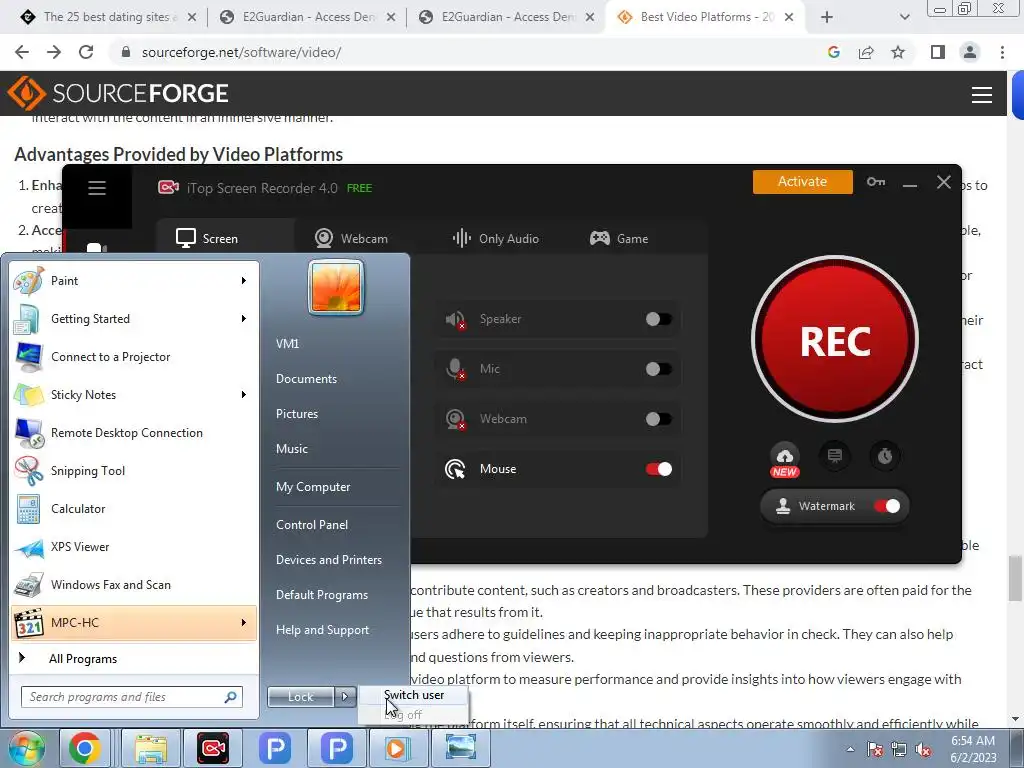Viewport: 1024px width, 768px height.
Task: Enable the Webcam recording toggle
Action: click(658, 419)
